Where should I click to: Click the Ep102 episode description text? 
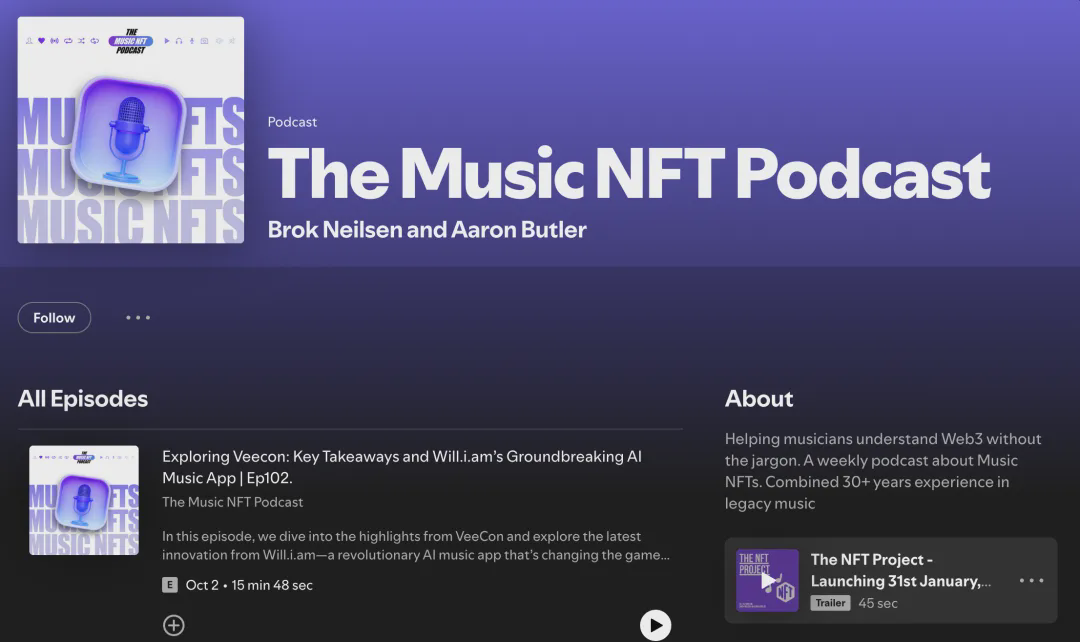[416, 546]
